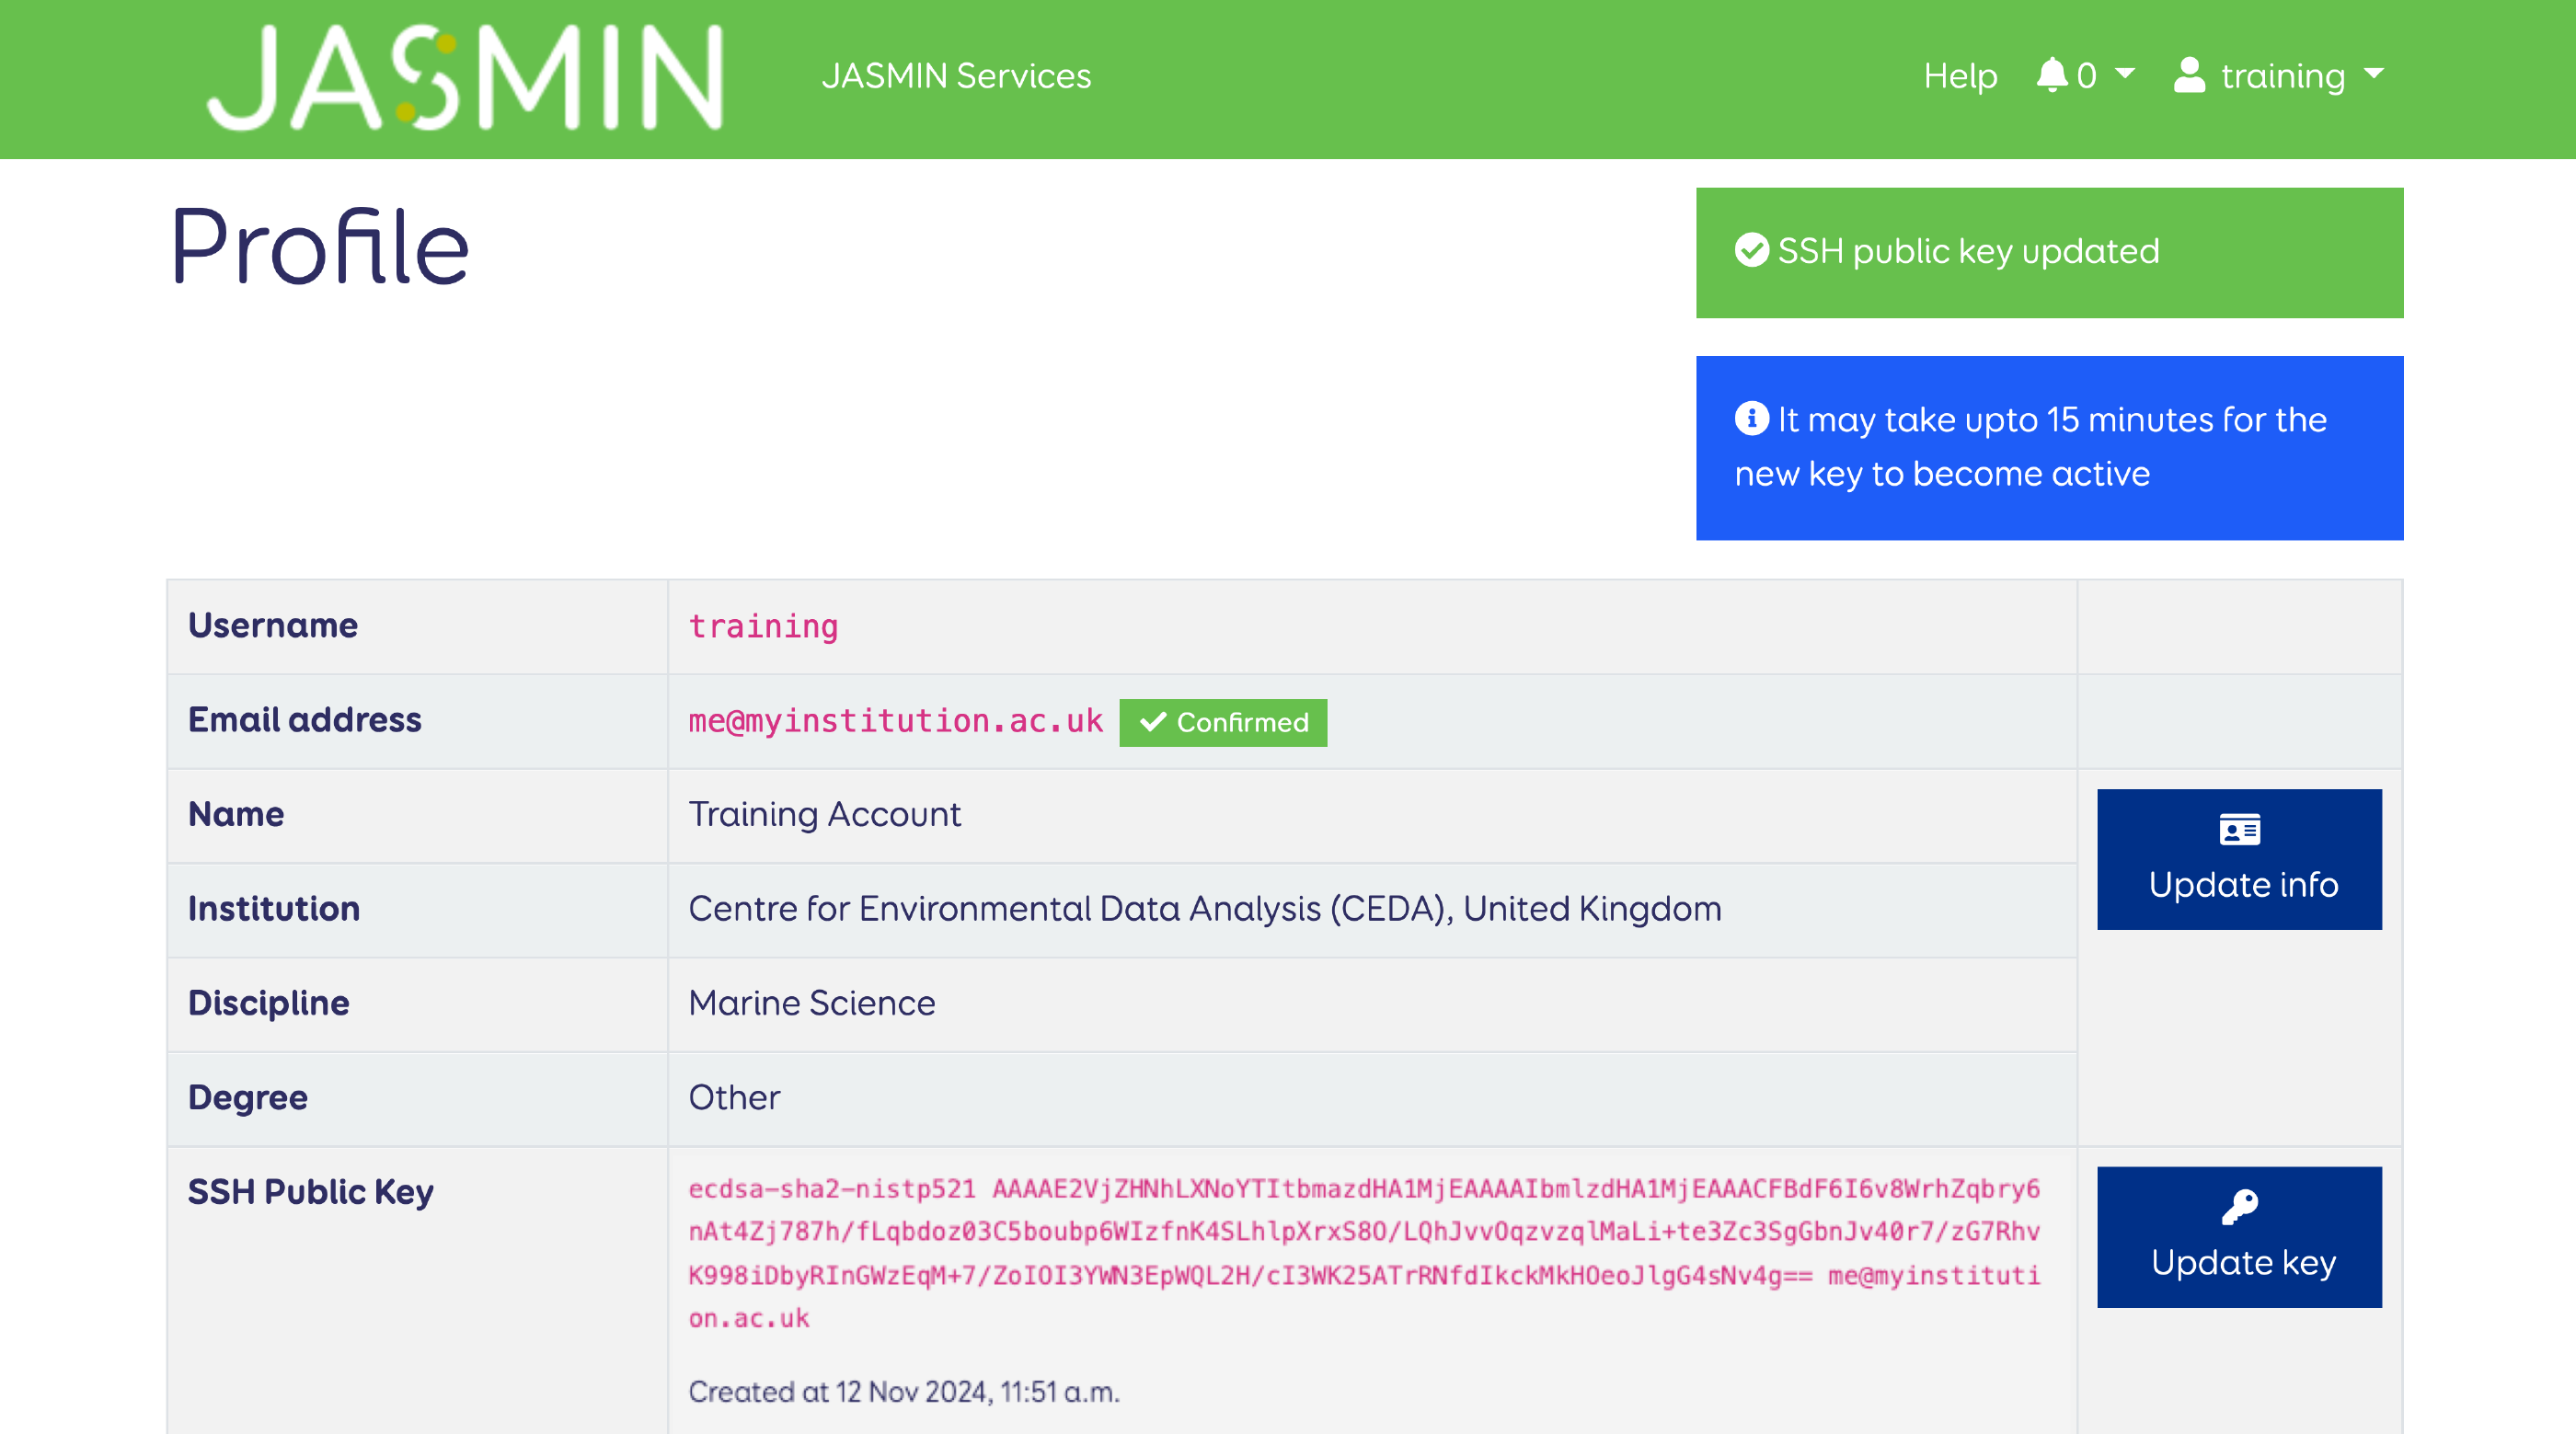The width and height of the screenshot is (2576, 1434).
Task: Open JASMIN Services link
Action: pos(956,76)
